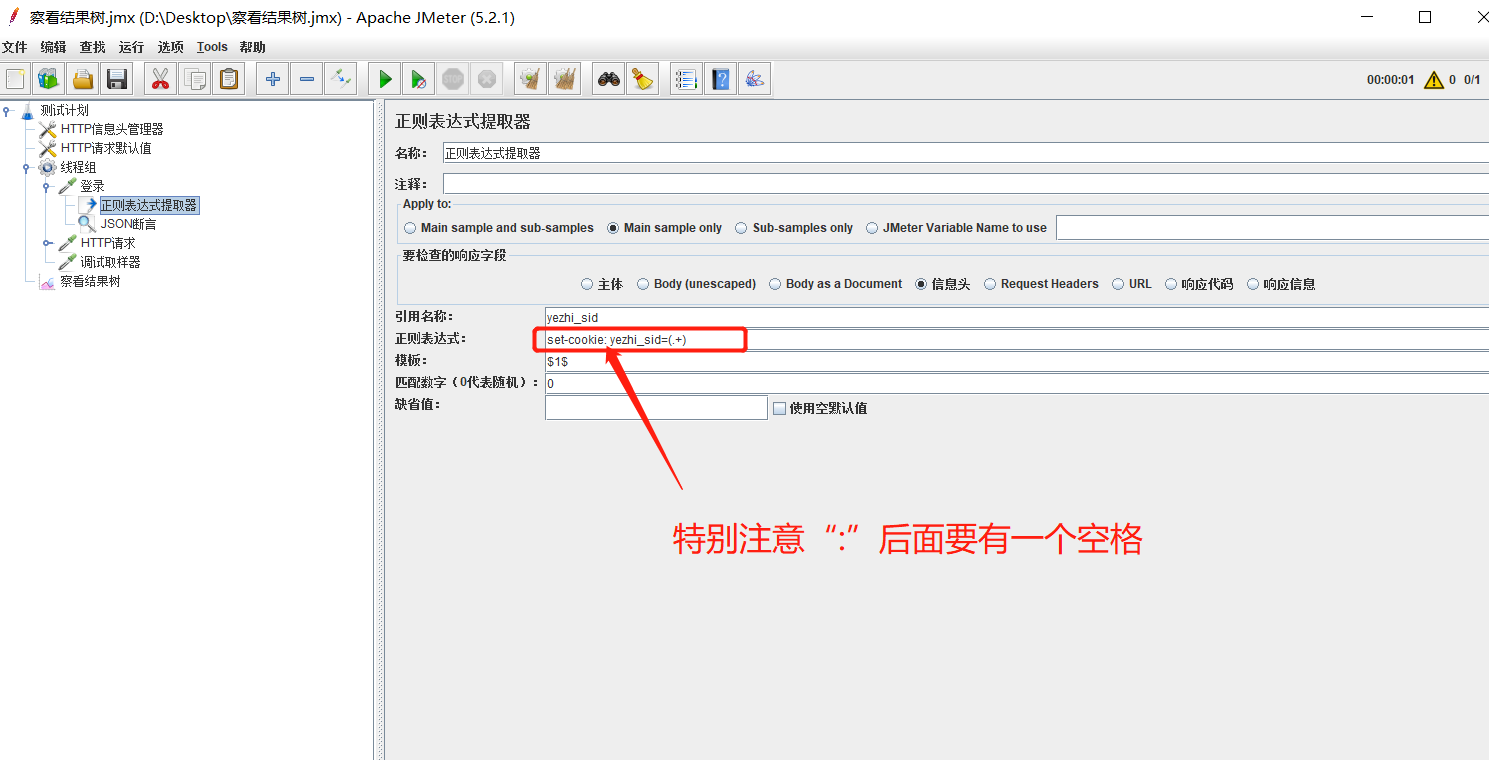This screenshot has width=1489, height=760.
Task: Collapse all nodes with the minus icon
Action: [306, 79]
